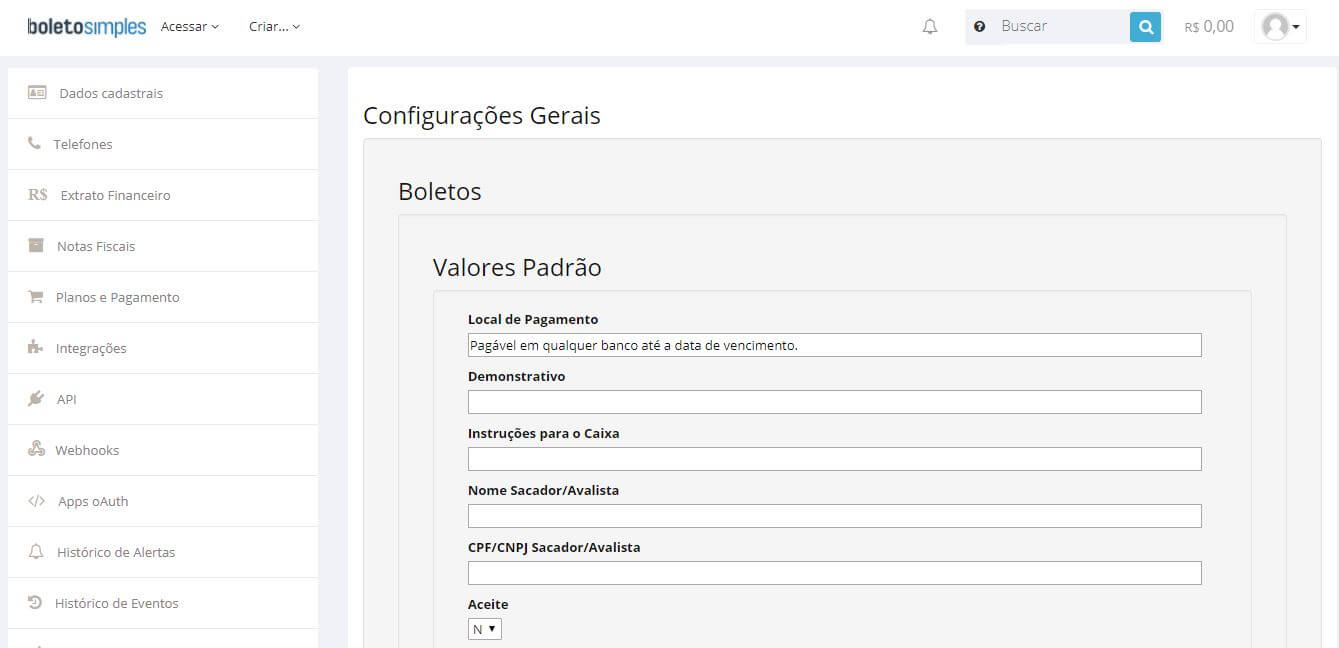Click the API plug icon

pos(36,399)
